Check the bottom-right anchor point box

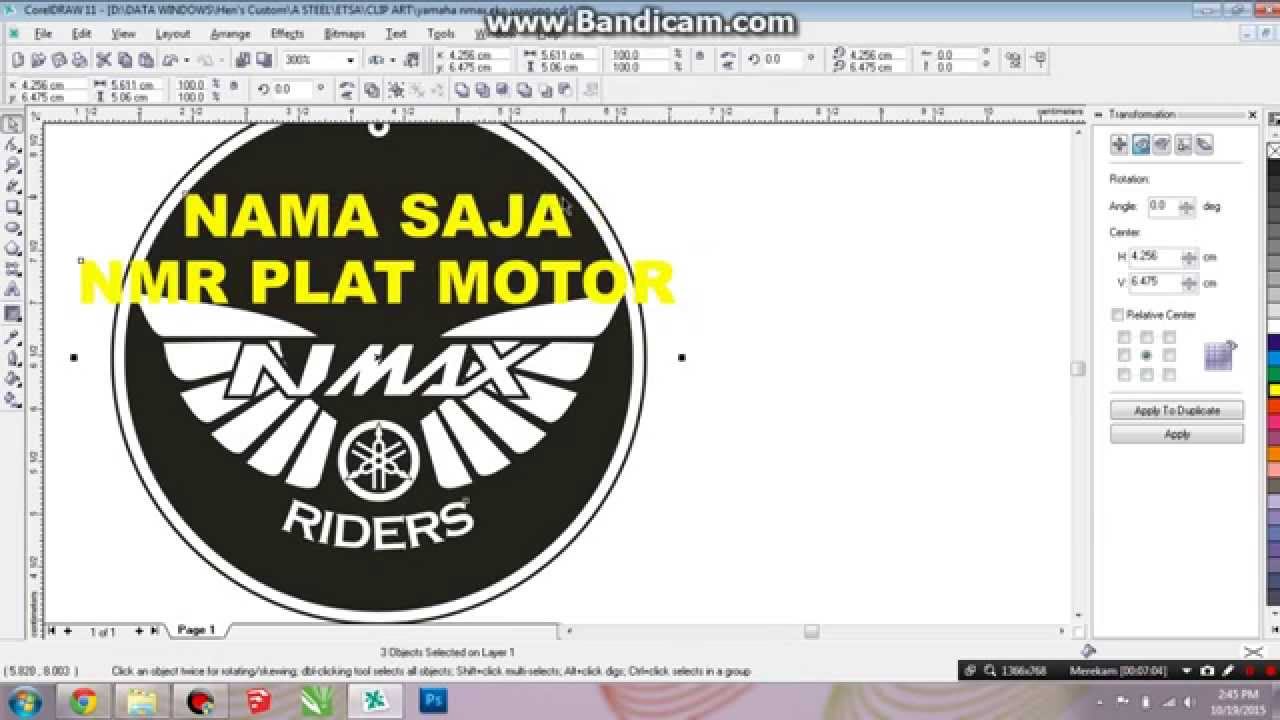click(1169, 374)
